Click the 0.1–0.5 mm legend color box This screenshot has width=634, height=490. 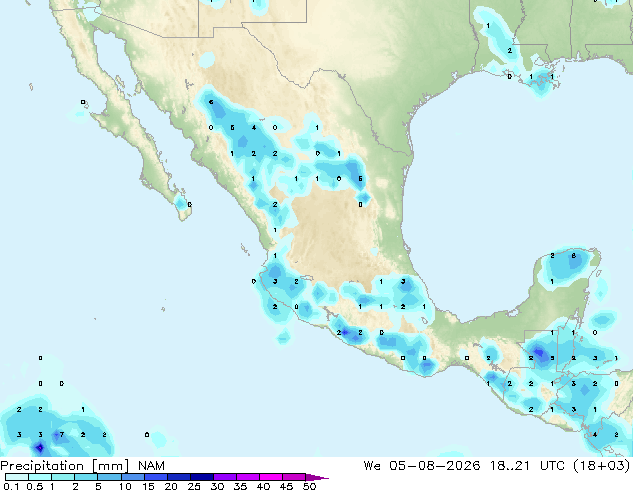click(17, 477)
